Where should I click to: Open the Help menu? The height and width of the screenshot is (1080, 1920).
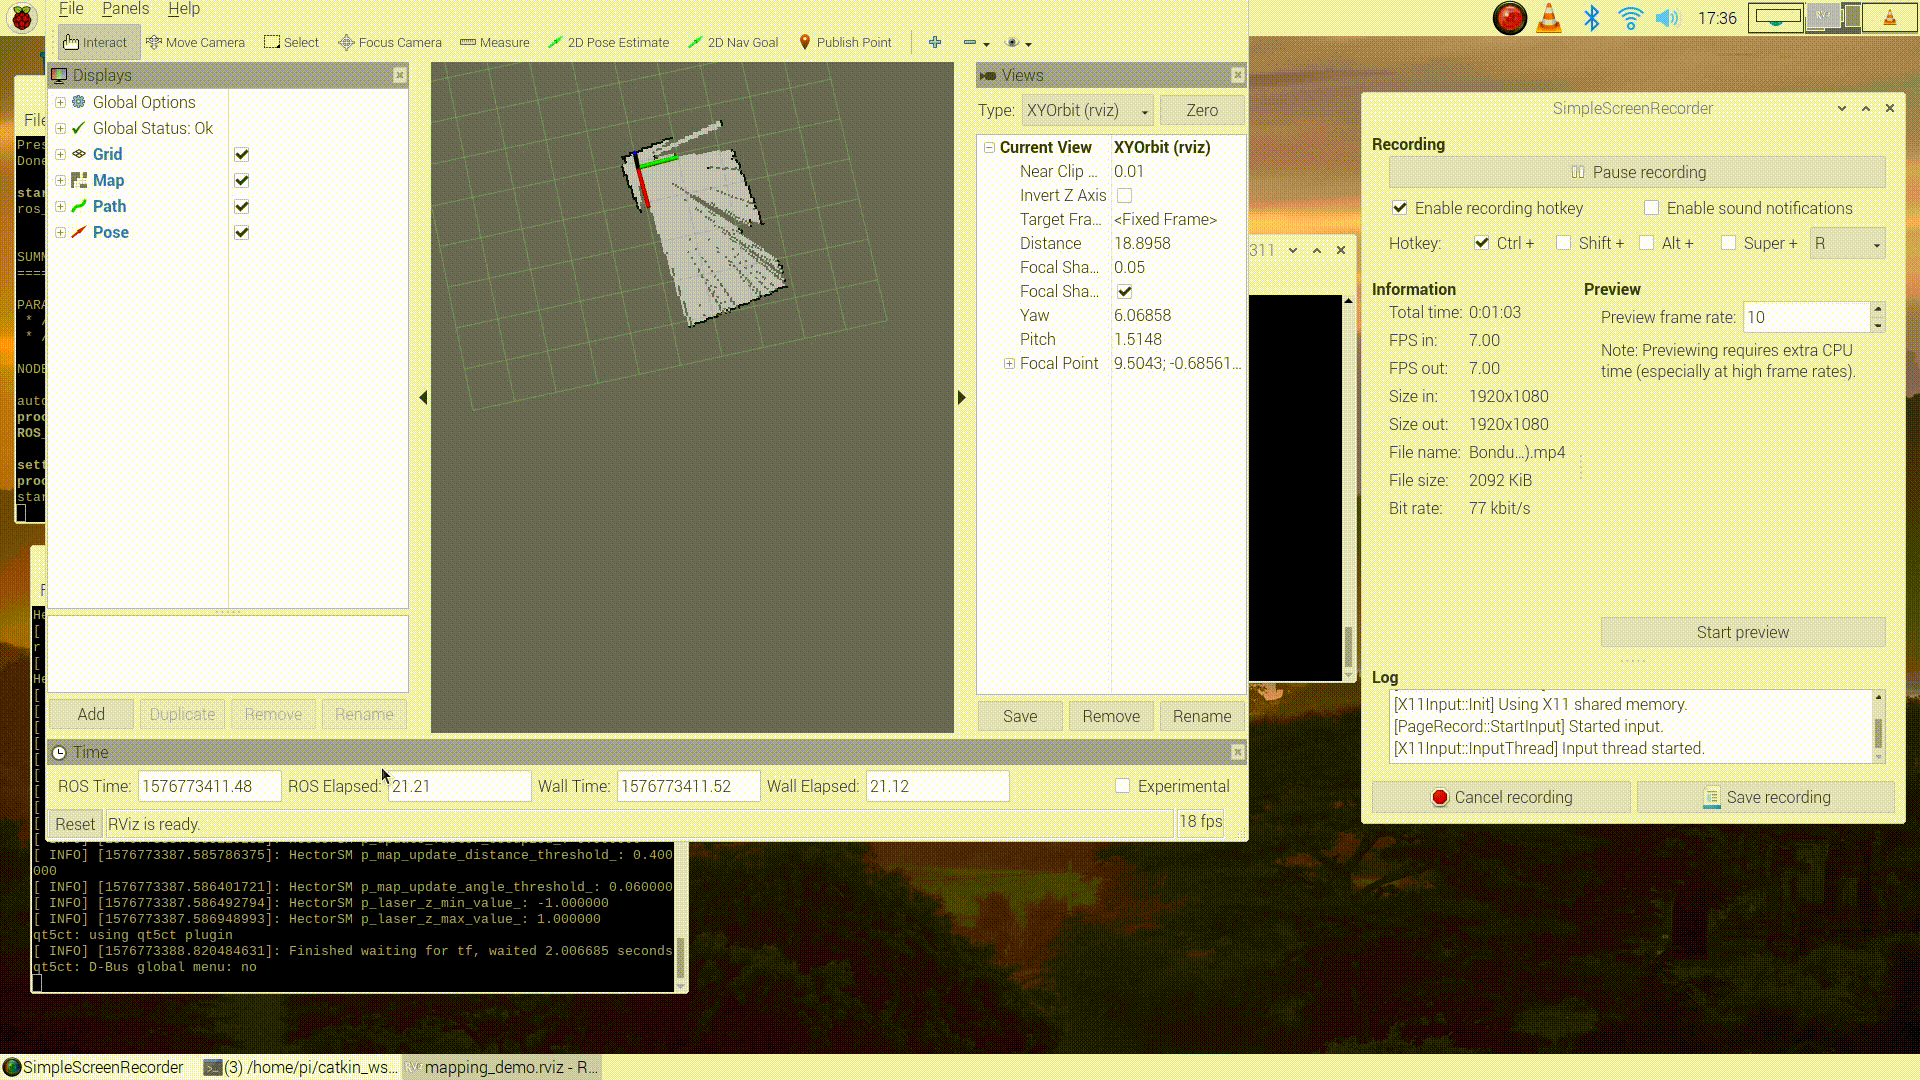click(183, 9)
